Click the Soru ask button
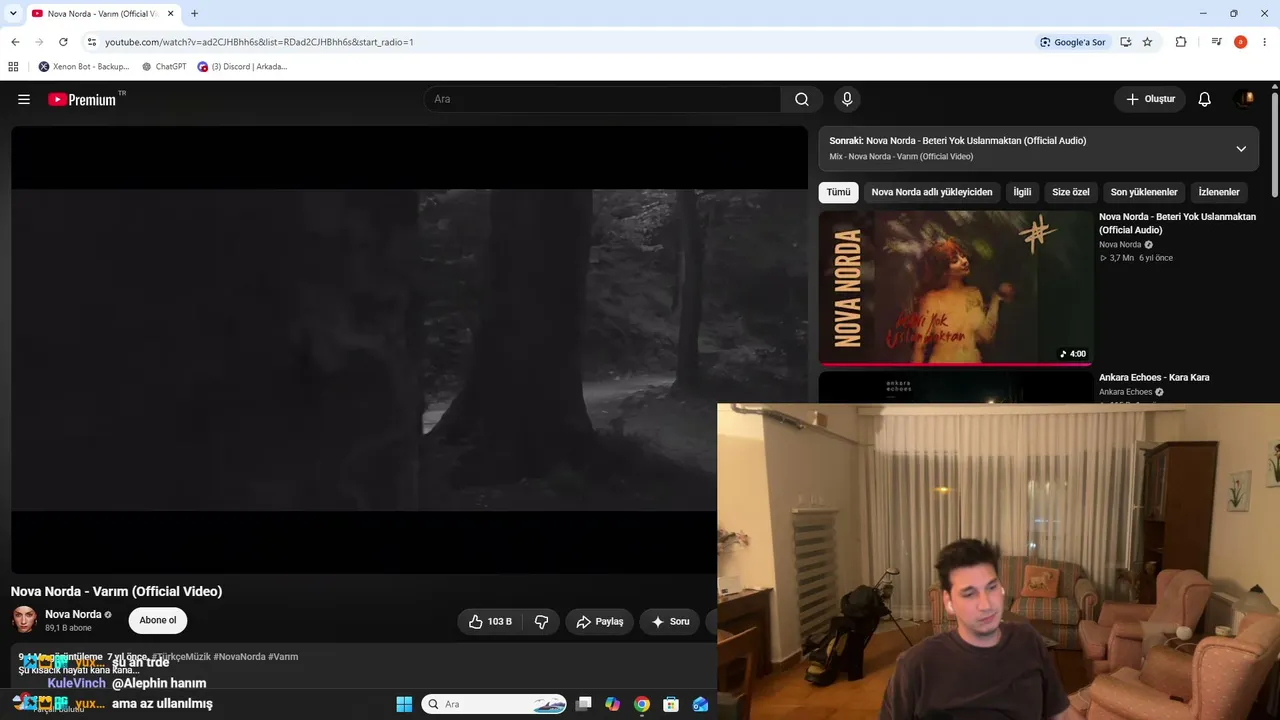 670,621
